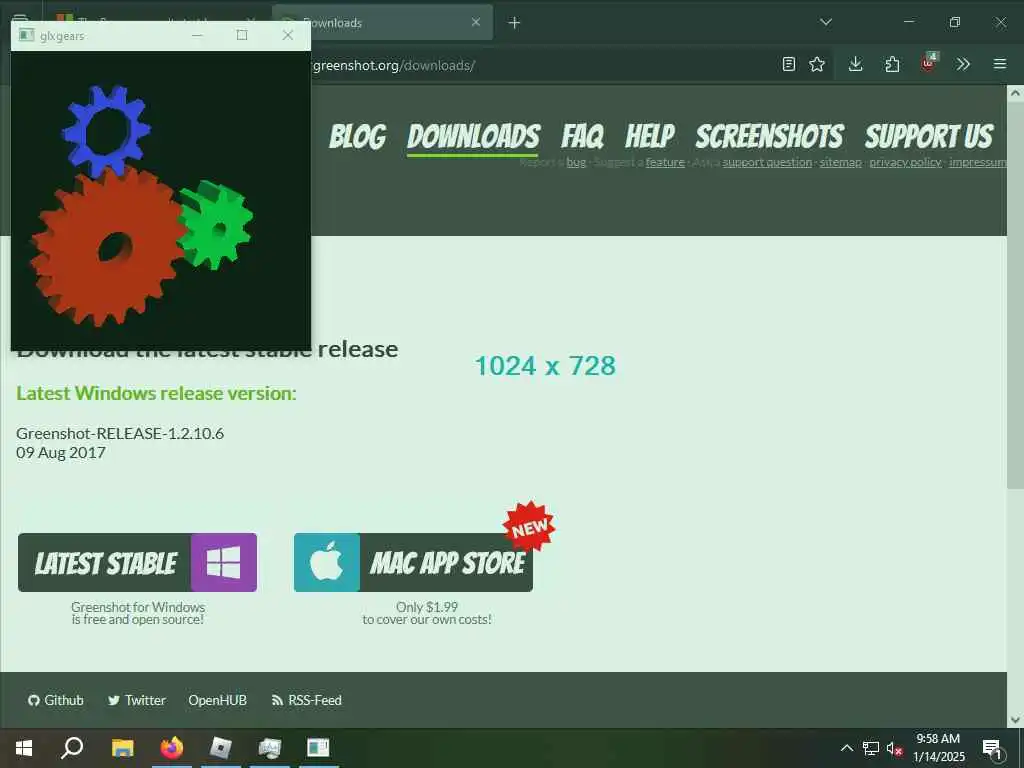Viewport: 1024px width, 768px height.
Task: Open the extensions puzzle-piece icon
Action: (x=892, y=64)
